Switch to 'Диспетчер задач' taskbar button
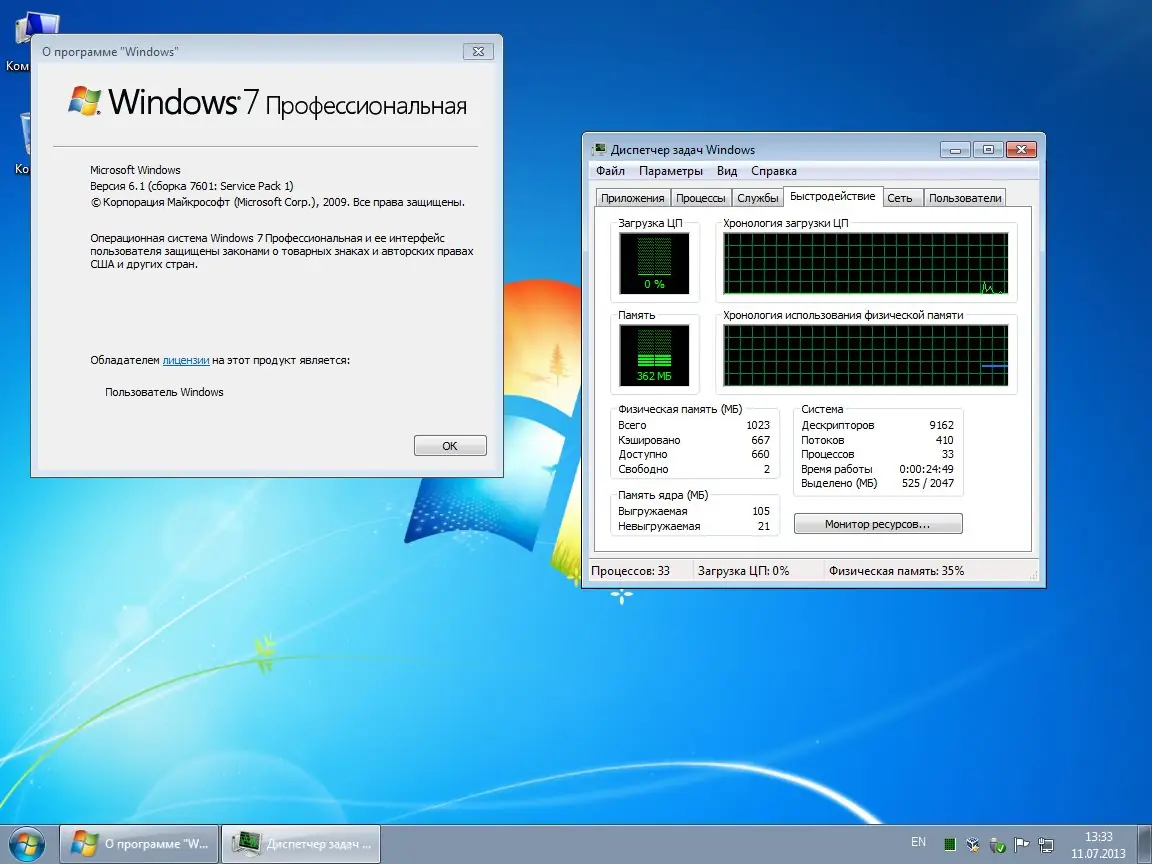The width and height of the screenshot is (1152, 864). coord(301,843)
